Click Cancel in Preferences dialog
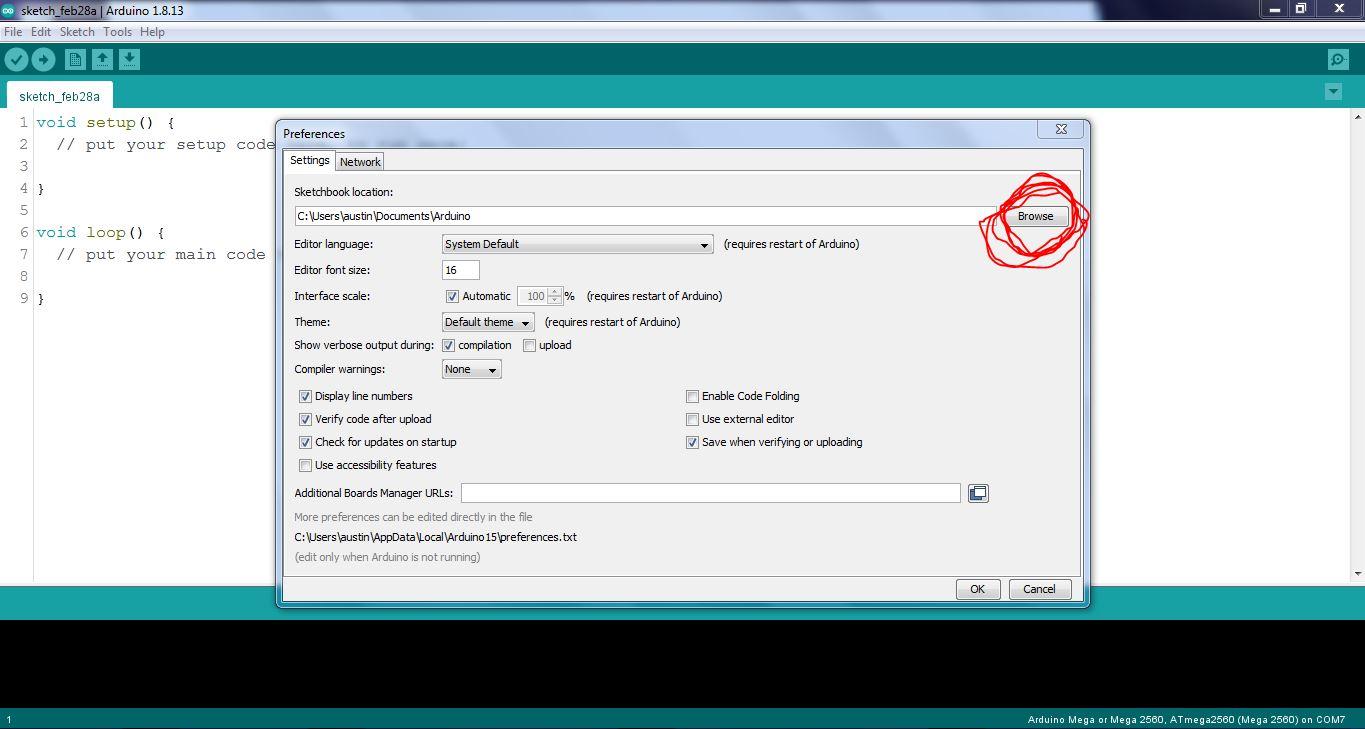The width and height of the screenshot is (1365, 729). (1039, 589)
